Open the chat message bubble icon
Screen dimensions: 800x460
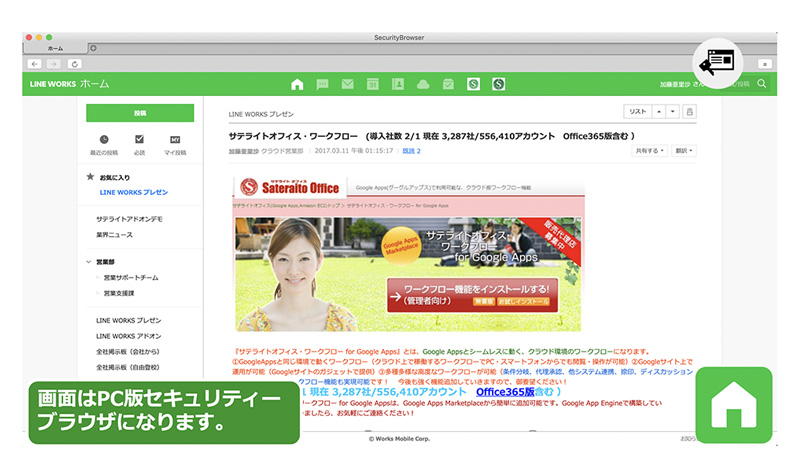click(322, 85)
